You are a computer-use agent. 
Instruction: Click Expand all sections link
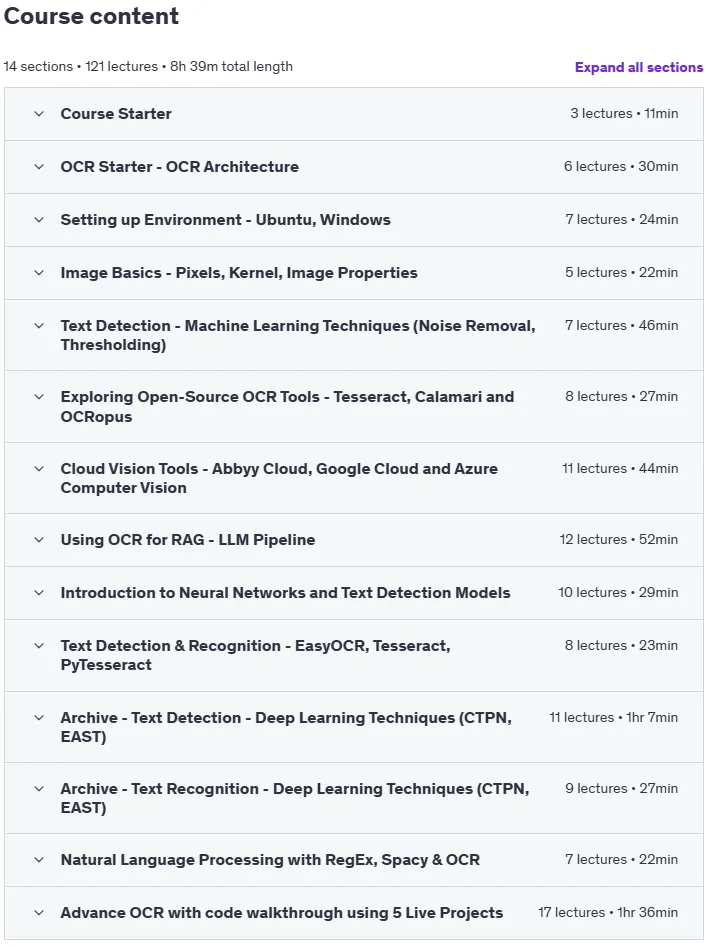click(x=639, y=67)
